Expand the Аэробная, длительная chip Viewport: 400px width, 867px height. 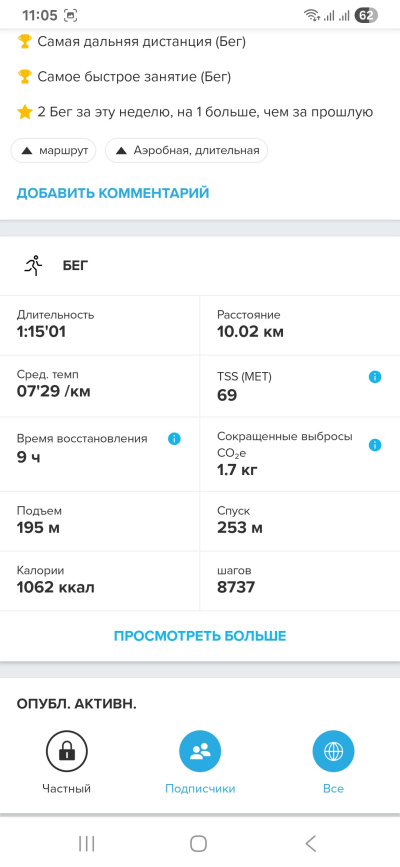click(186, 150)
